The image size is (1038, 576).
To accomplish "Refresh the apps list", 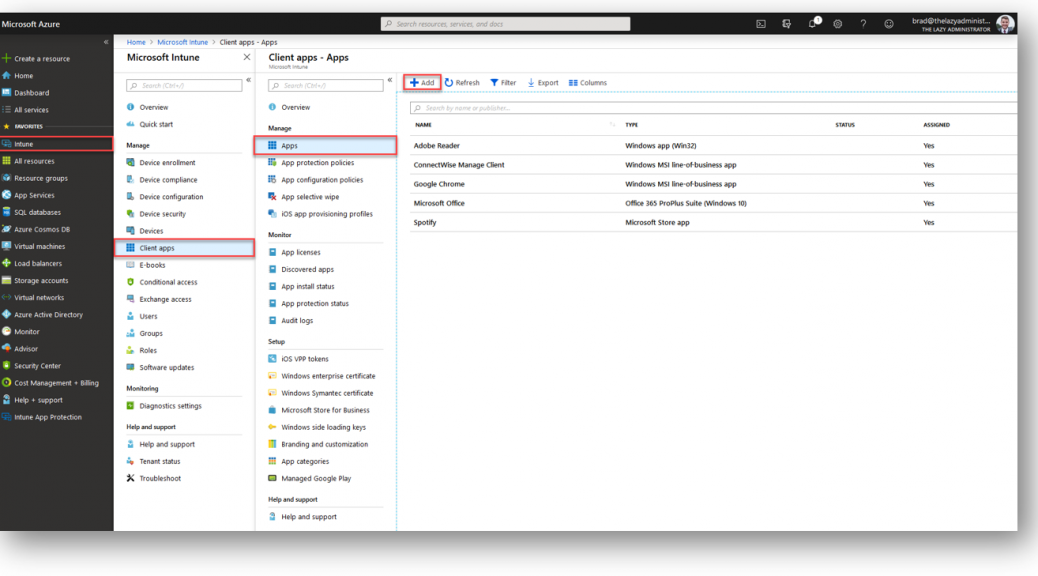I will 462,83.
